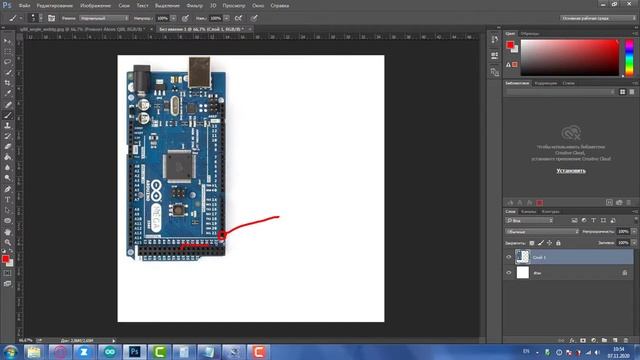Image resolution: width=640 pixels, height=360 pixels.
Task: Delete layer using trash icon
Action: coord(626,340)
